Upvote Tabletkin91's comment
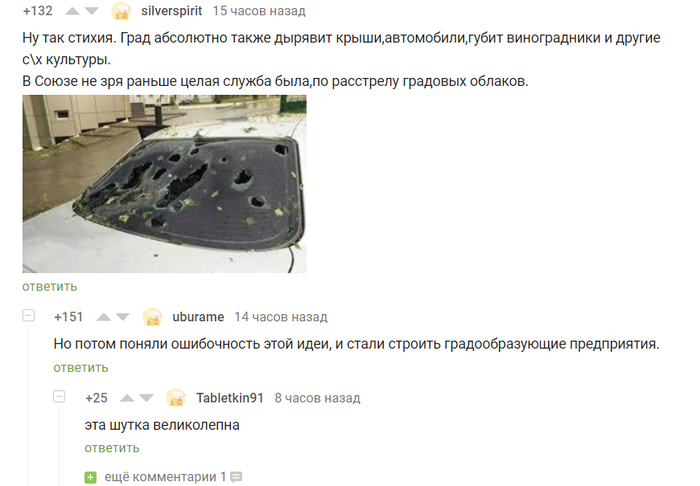The height and width of the screenshot is (486, 700). [x=127, y=398]
